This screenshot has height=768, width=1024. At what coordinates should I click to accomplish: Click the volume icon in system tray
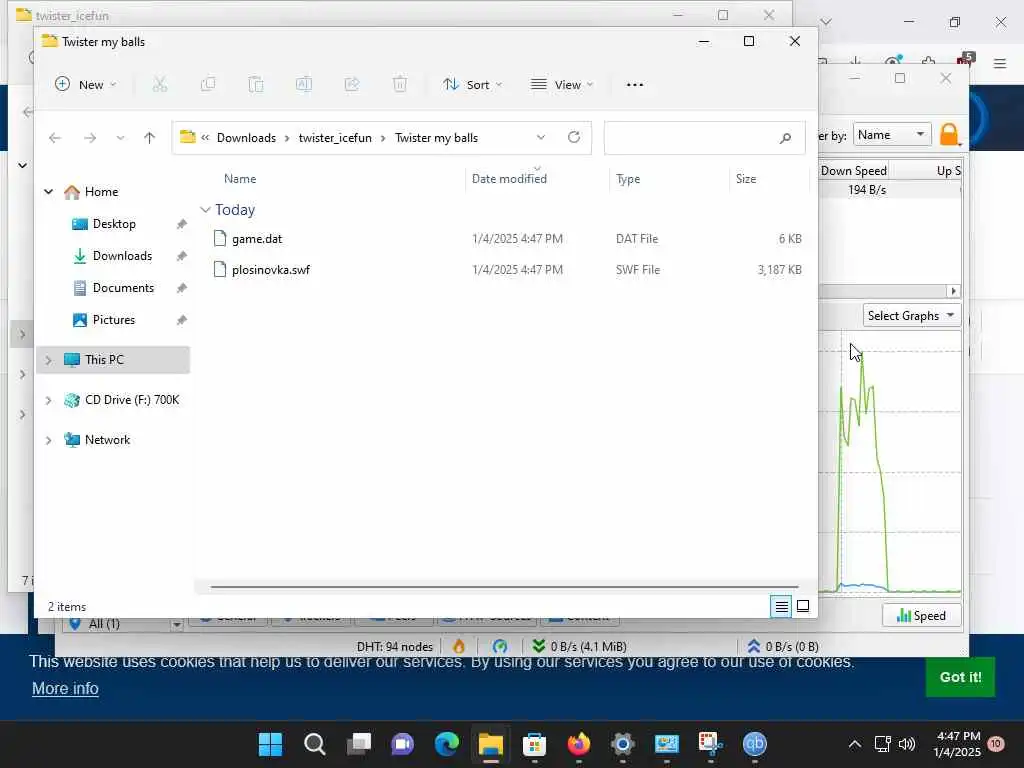coord(906,744)
